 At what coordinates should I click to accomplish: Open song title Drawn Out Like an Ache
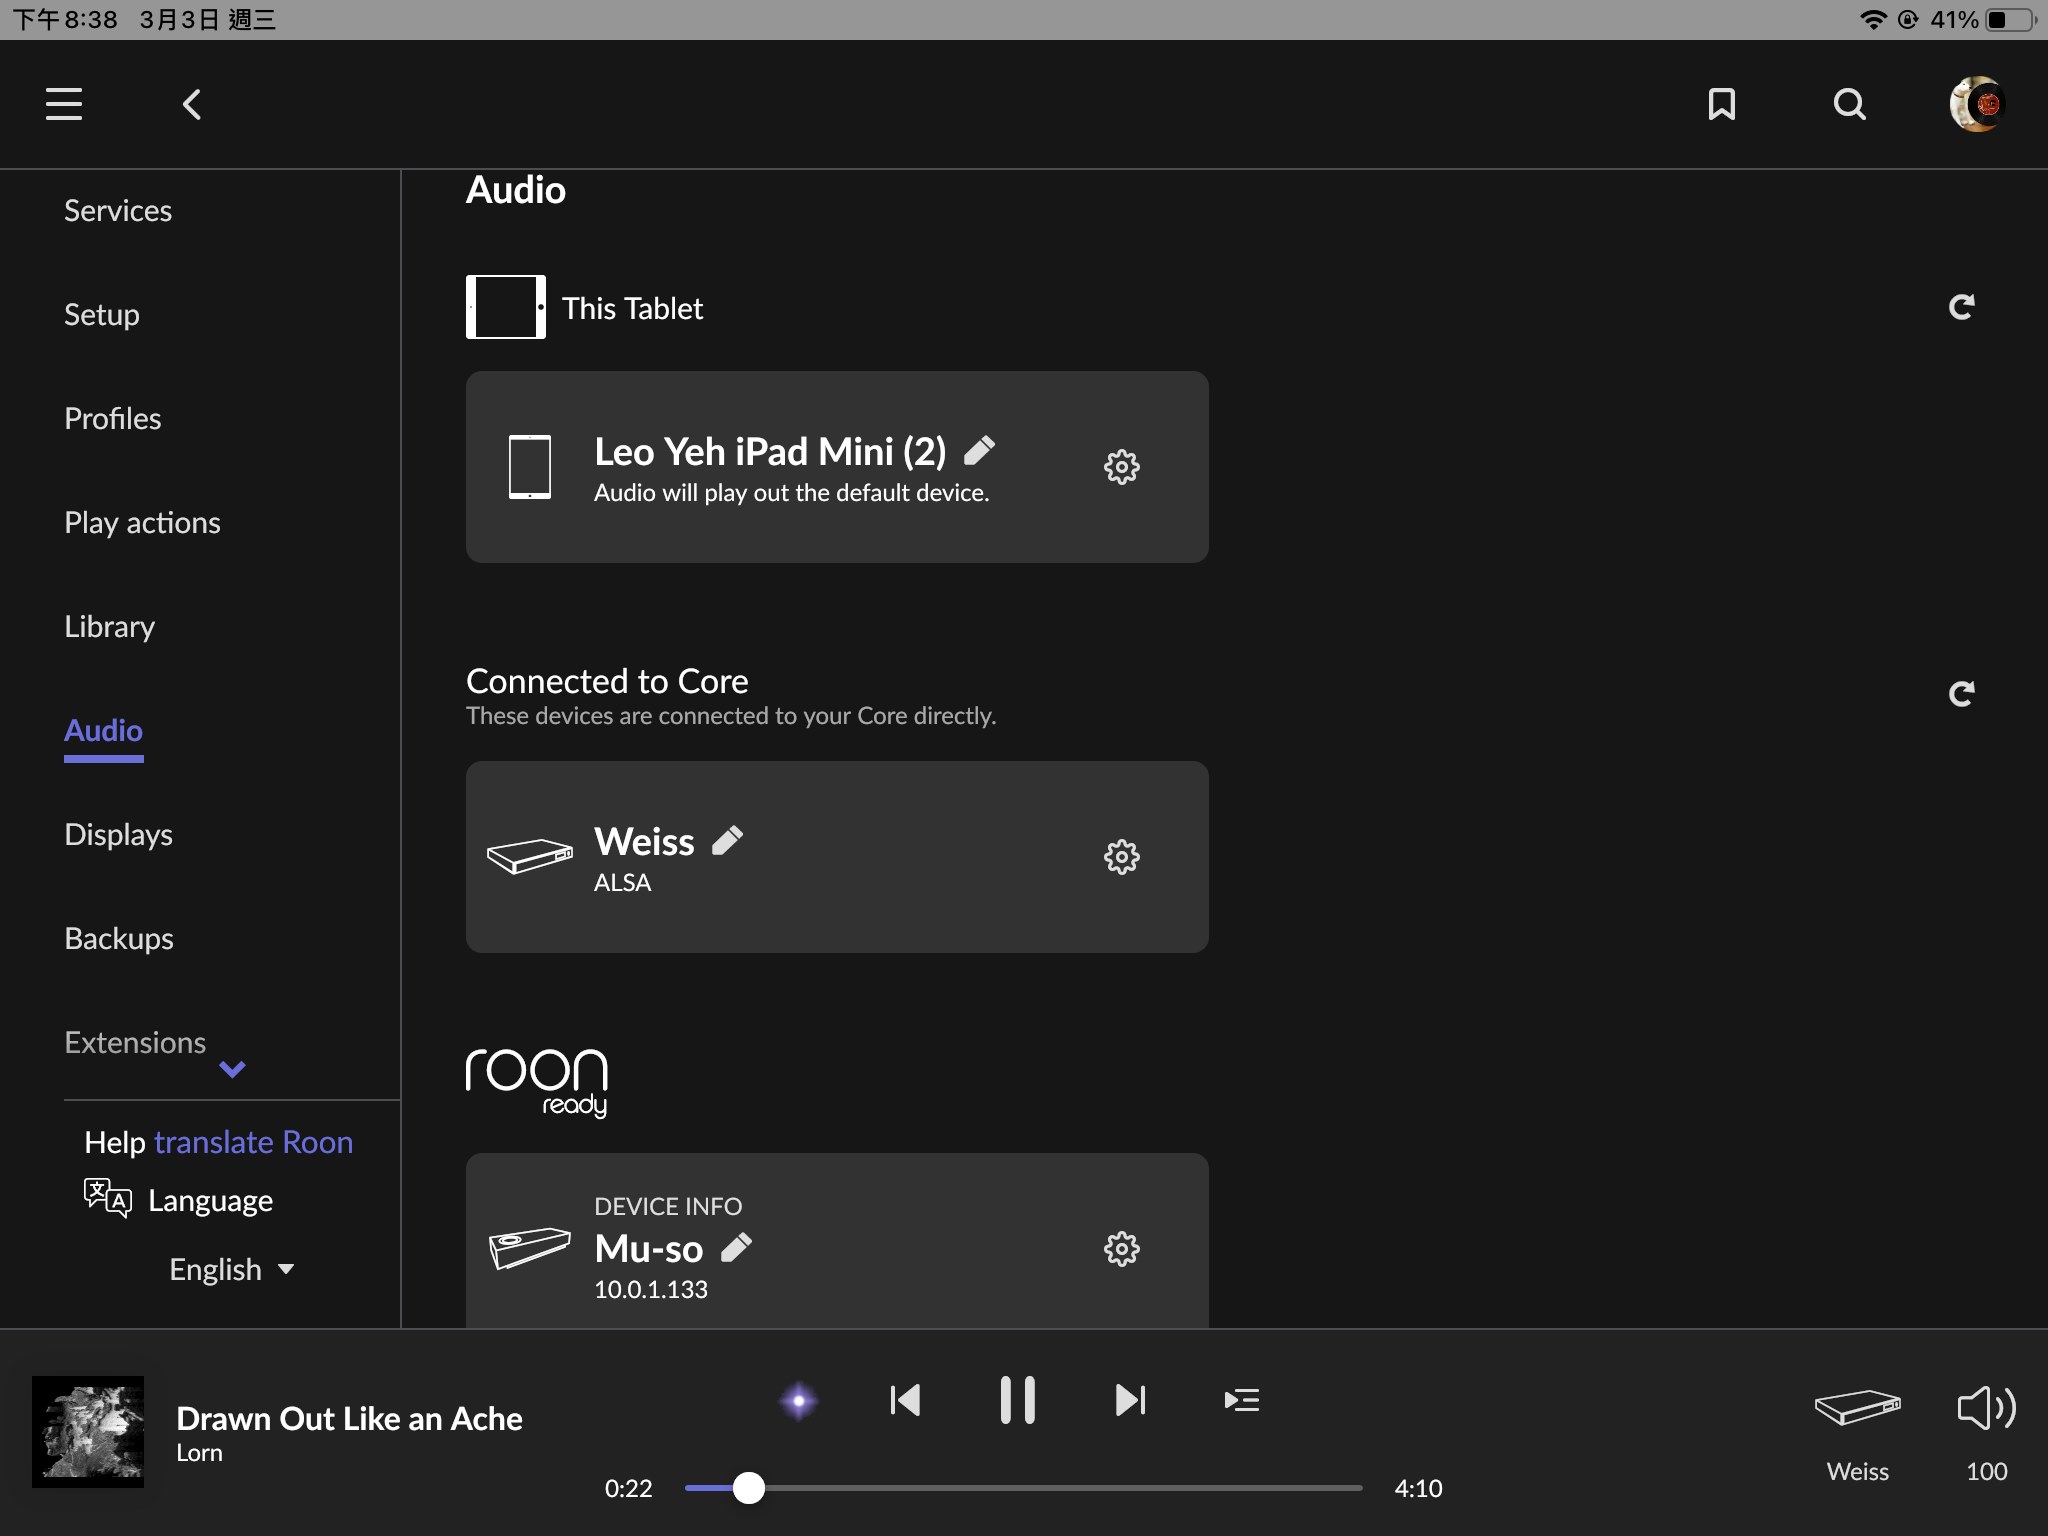(349, 1418)
